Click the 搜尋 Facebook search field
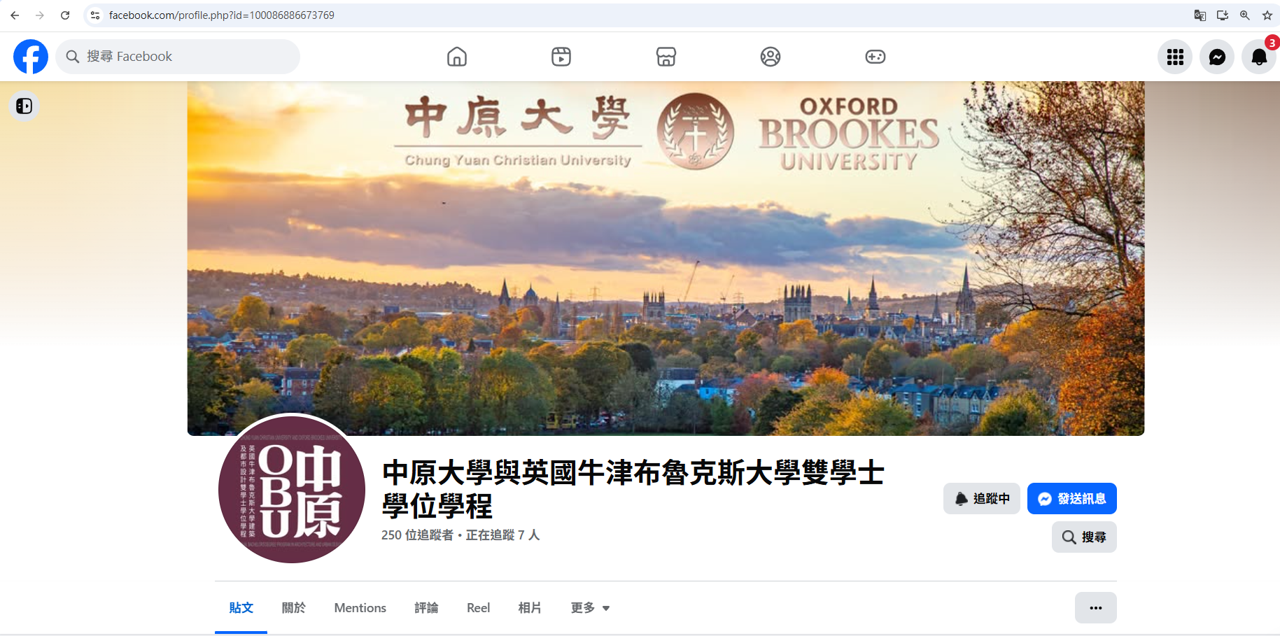This screenshot has height=636, width=1280. click(178, 57)
